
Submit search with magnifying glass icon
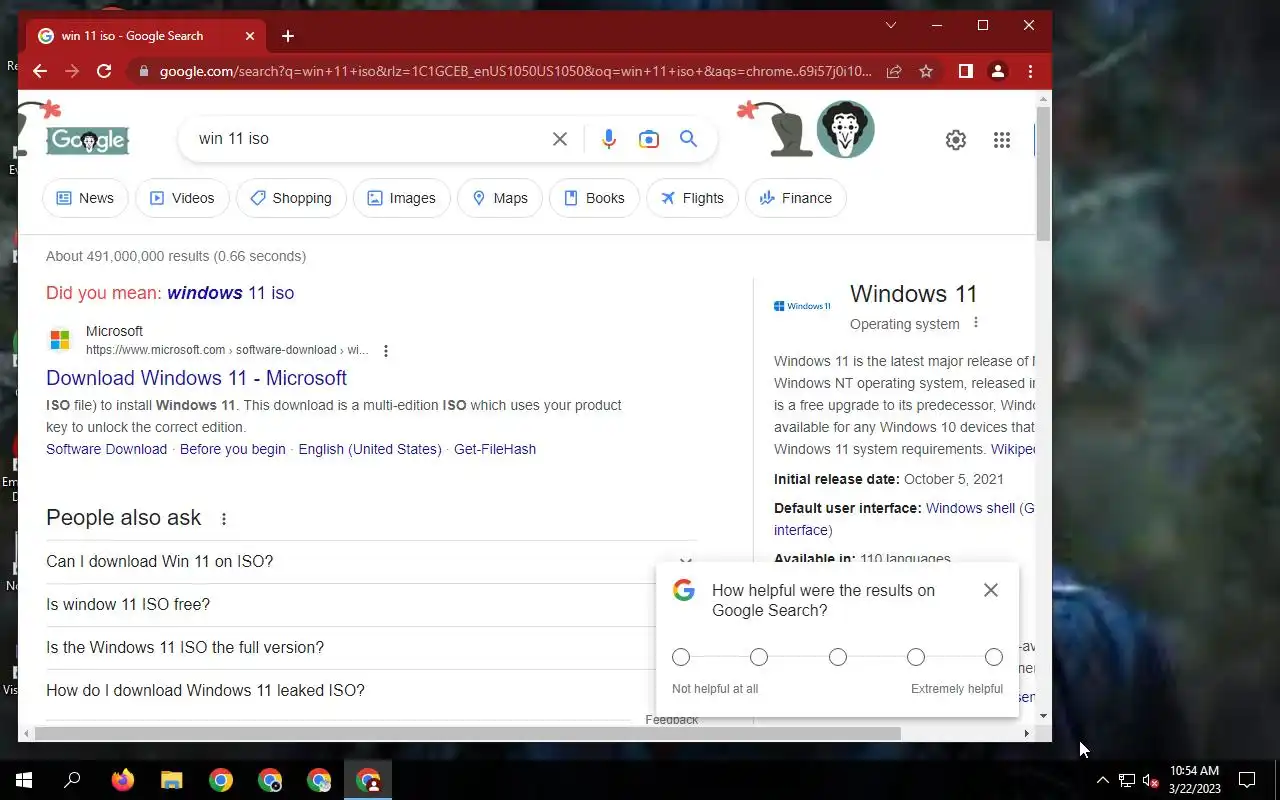pyautogui.click(x=688, y=139)
